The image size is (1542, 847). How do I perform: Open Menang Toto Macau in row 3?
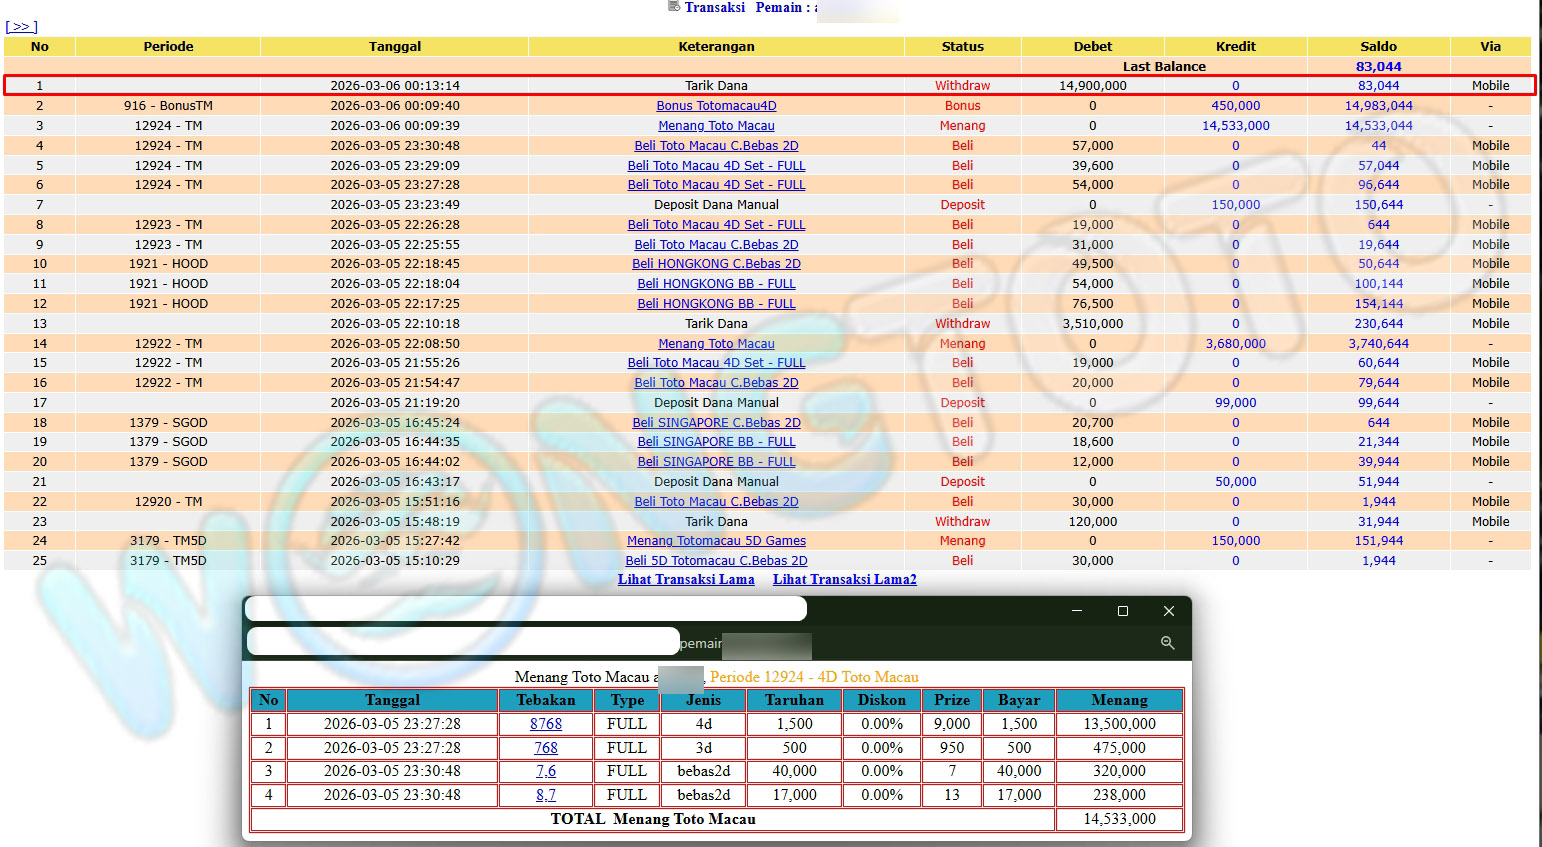tap(716, 126)
